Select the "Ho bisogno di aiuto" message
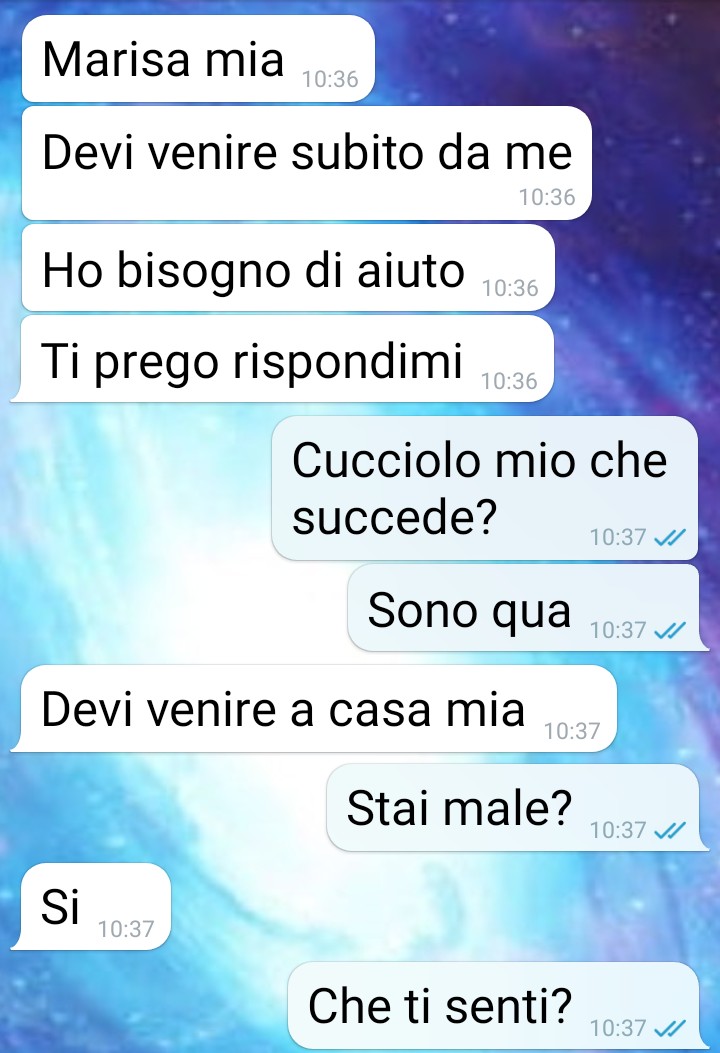The height and width of the screenshot is (1053, 720). click(x=288, y=268)
